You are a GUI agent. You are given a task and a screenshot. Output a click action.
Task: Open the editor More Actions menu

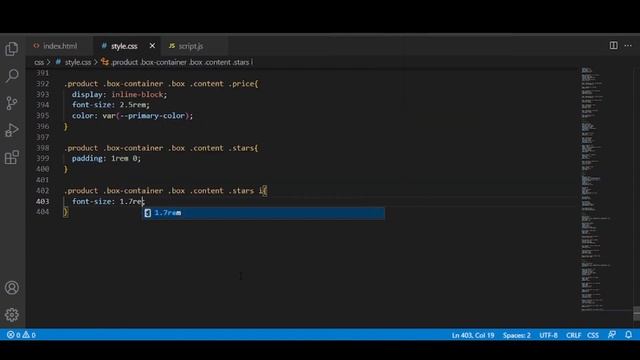click(x=628, y=45)
